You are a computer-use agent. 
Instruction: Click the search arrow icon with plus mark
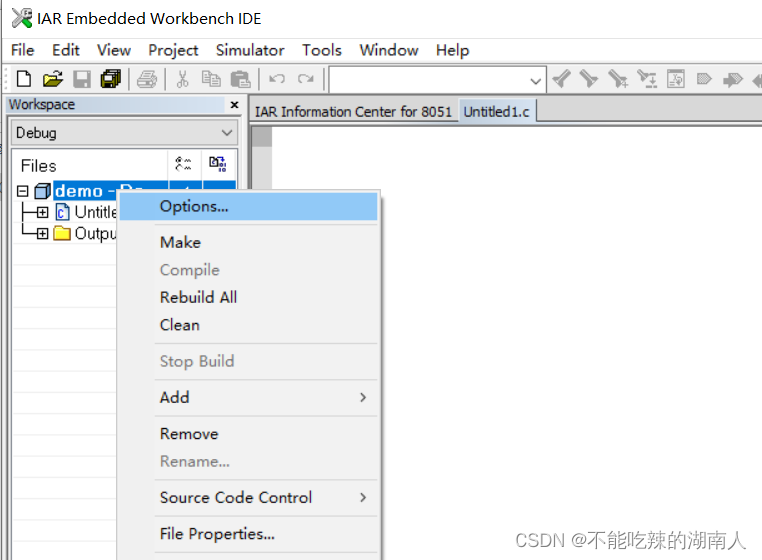pos(618,79)
